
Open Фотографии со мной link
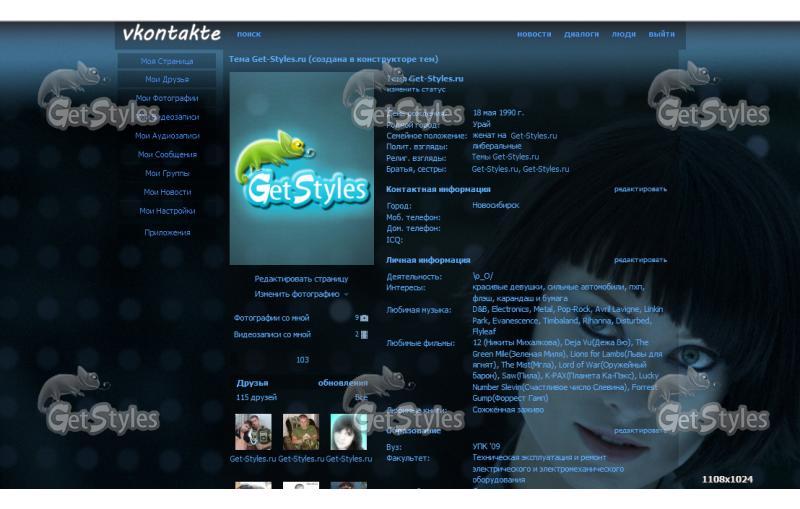pos(271,318)
